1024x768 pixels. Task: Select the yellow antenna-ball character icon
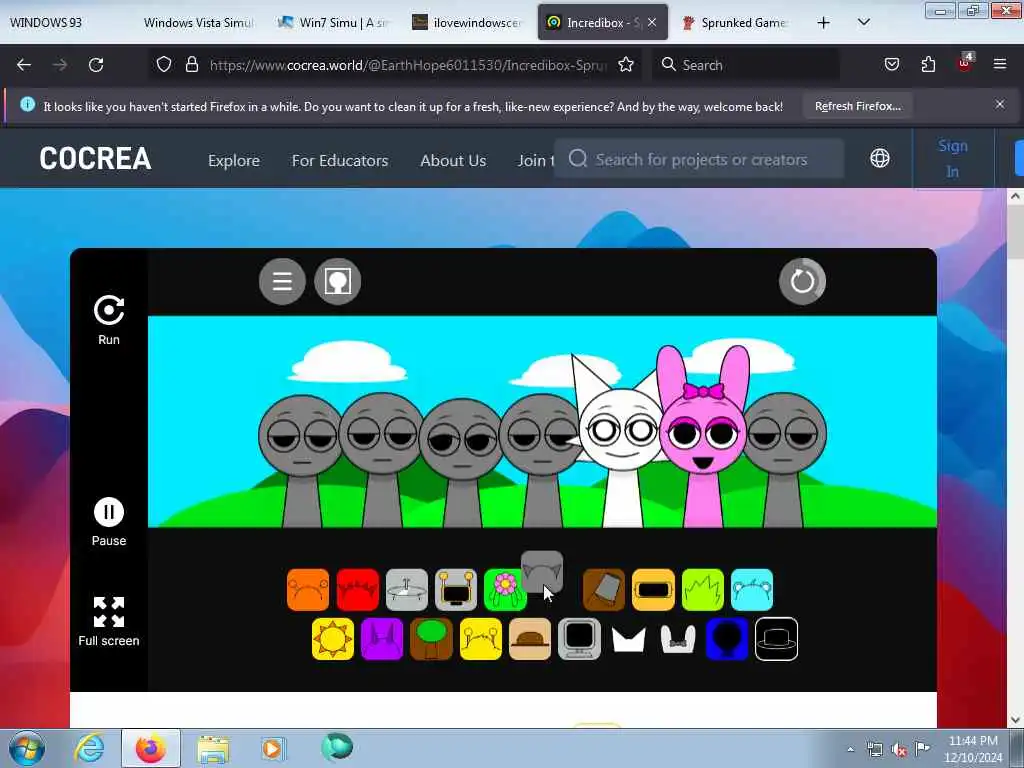[481, 639]
